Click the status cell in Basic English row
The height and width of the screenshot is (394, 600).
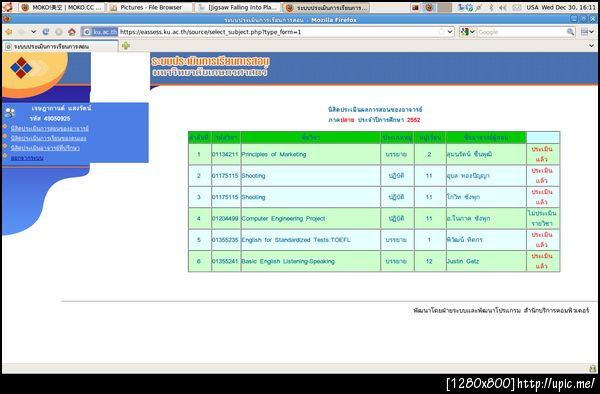(x=543, y=261)
